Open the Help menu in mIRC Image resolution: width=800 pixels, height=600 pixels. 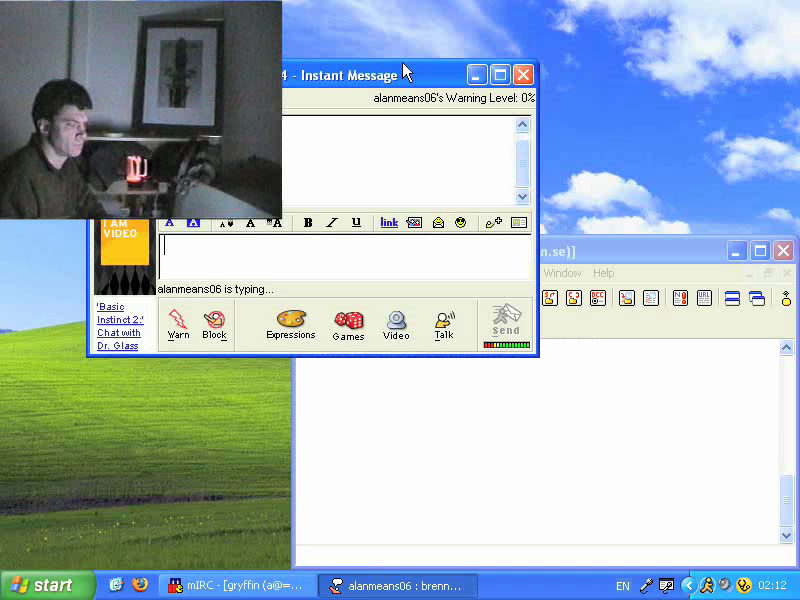coord(603,273)
